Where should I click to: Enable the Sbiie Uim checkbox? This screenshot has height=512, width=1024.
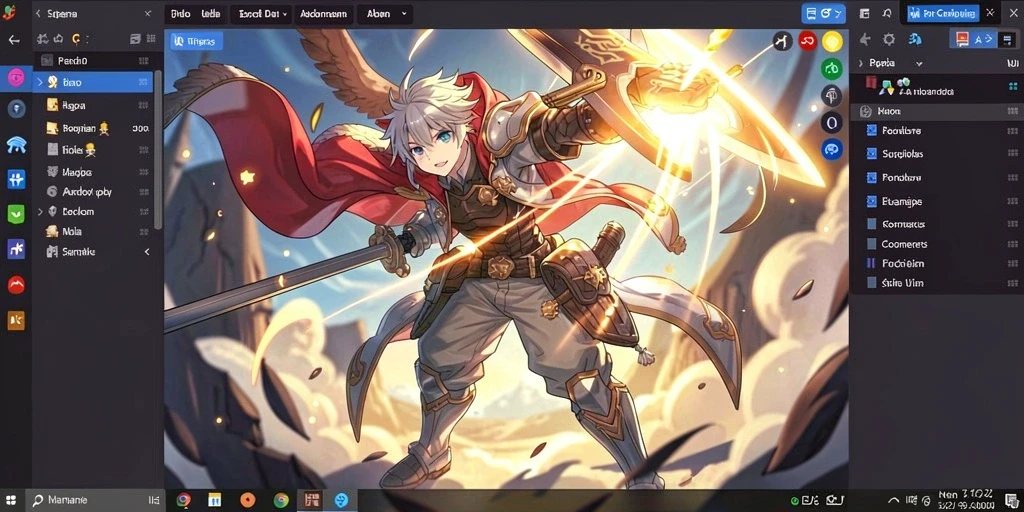pos(871,283)
